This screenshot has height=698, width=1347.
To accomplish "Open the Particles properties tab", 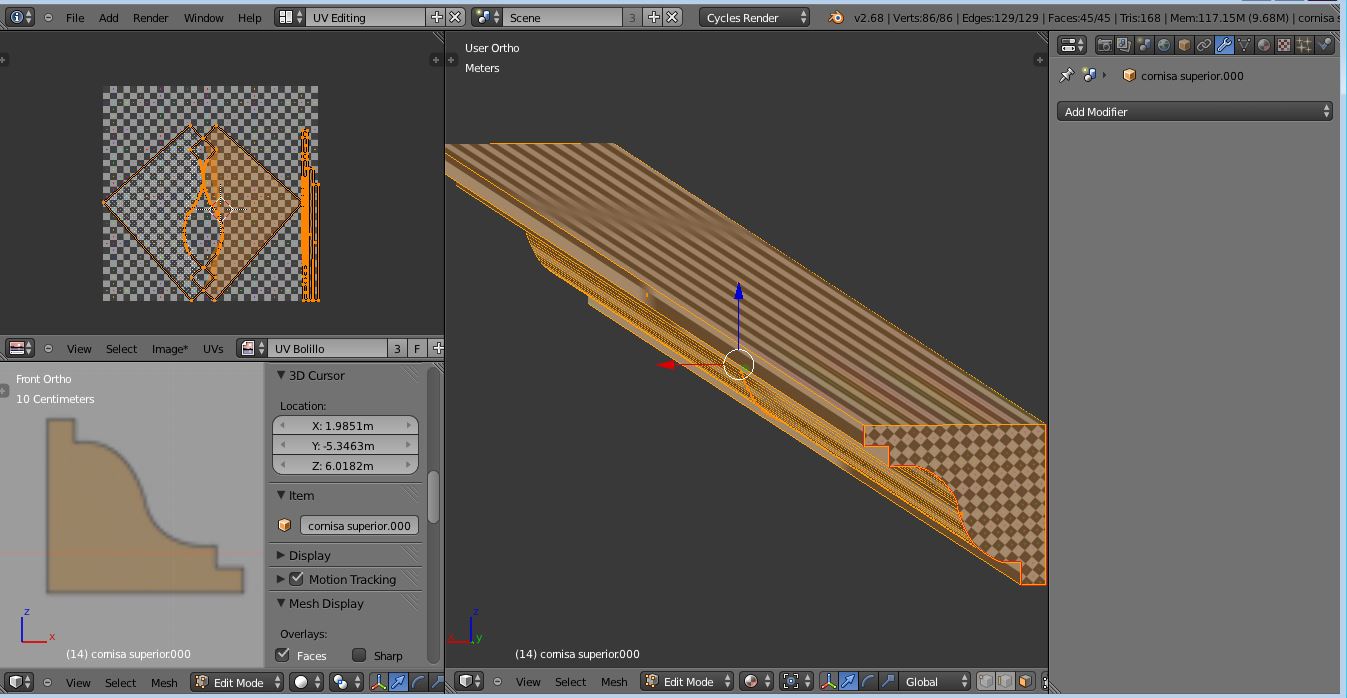I will [1304, 45].
